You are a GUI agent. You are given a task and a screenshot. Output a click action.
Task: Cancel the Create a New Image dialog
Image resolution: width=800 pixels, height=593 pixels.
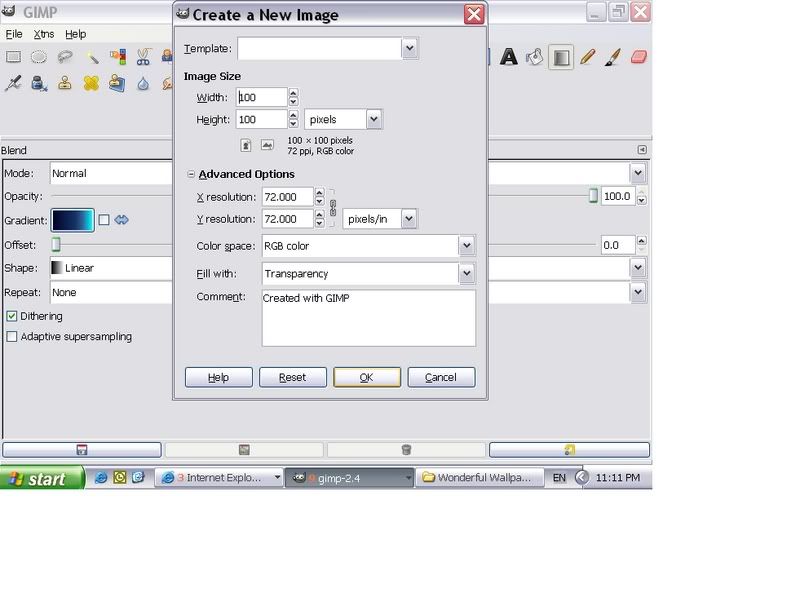click(441, 377)
